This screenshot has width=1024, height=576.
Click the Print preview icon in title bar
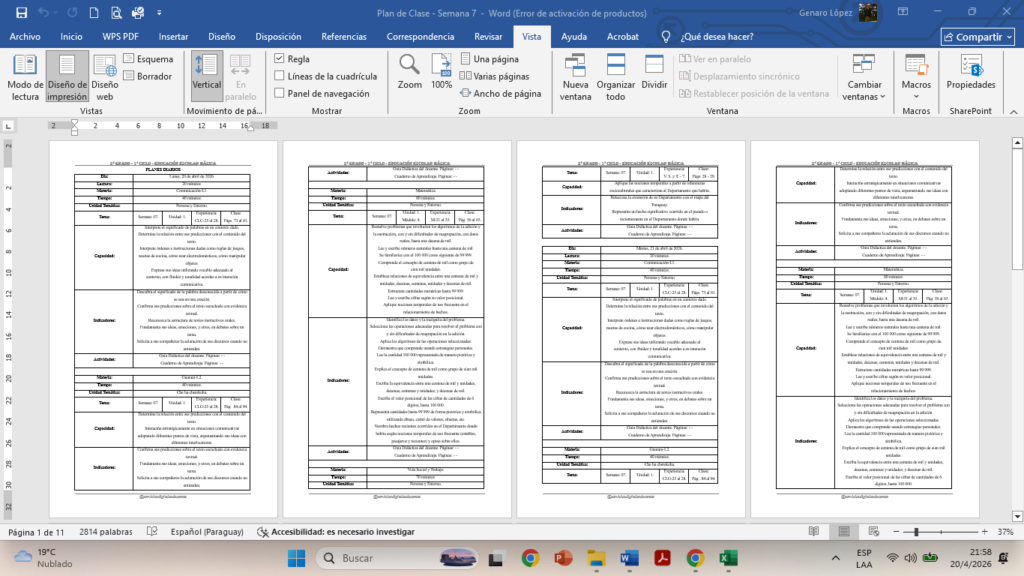pos(116,12)
